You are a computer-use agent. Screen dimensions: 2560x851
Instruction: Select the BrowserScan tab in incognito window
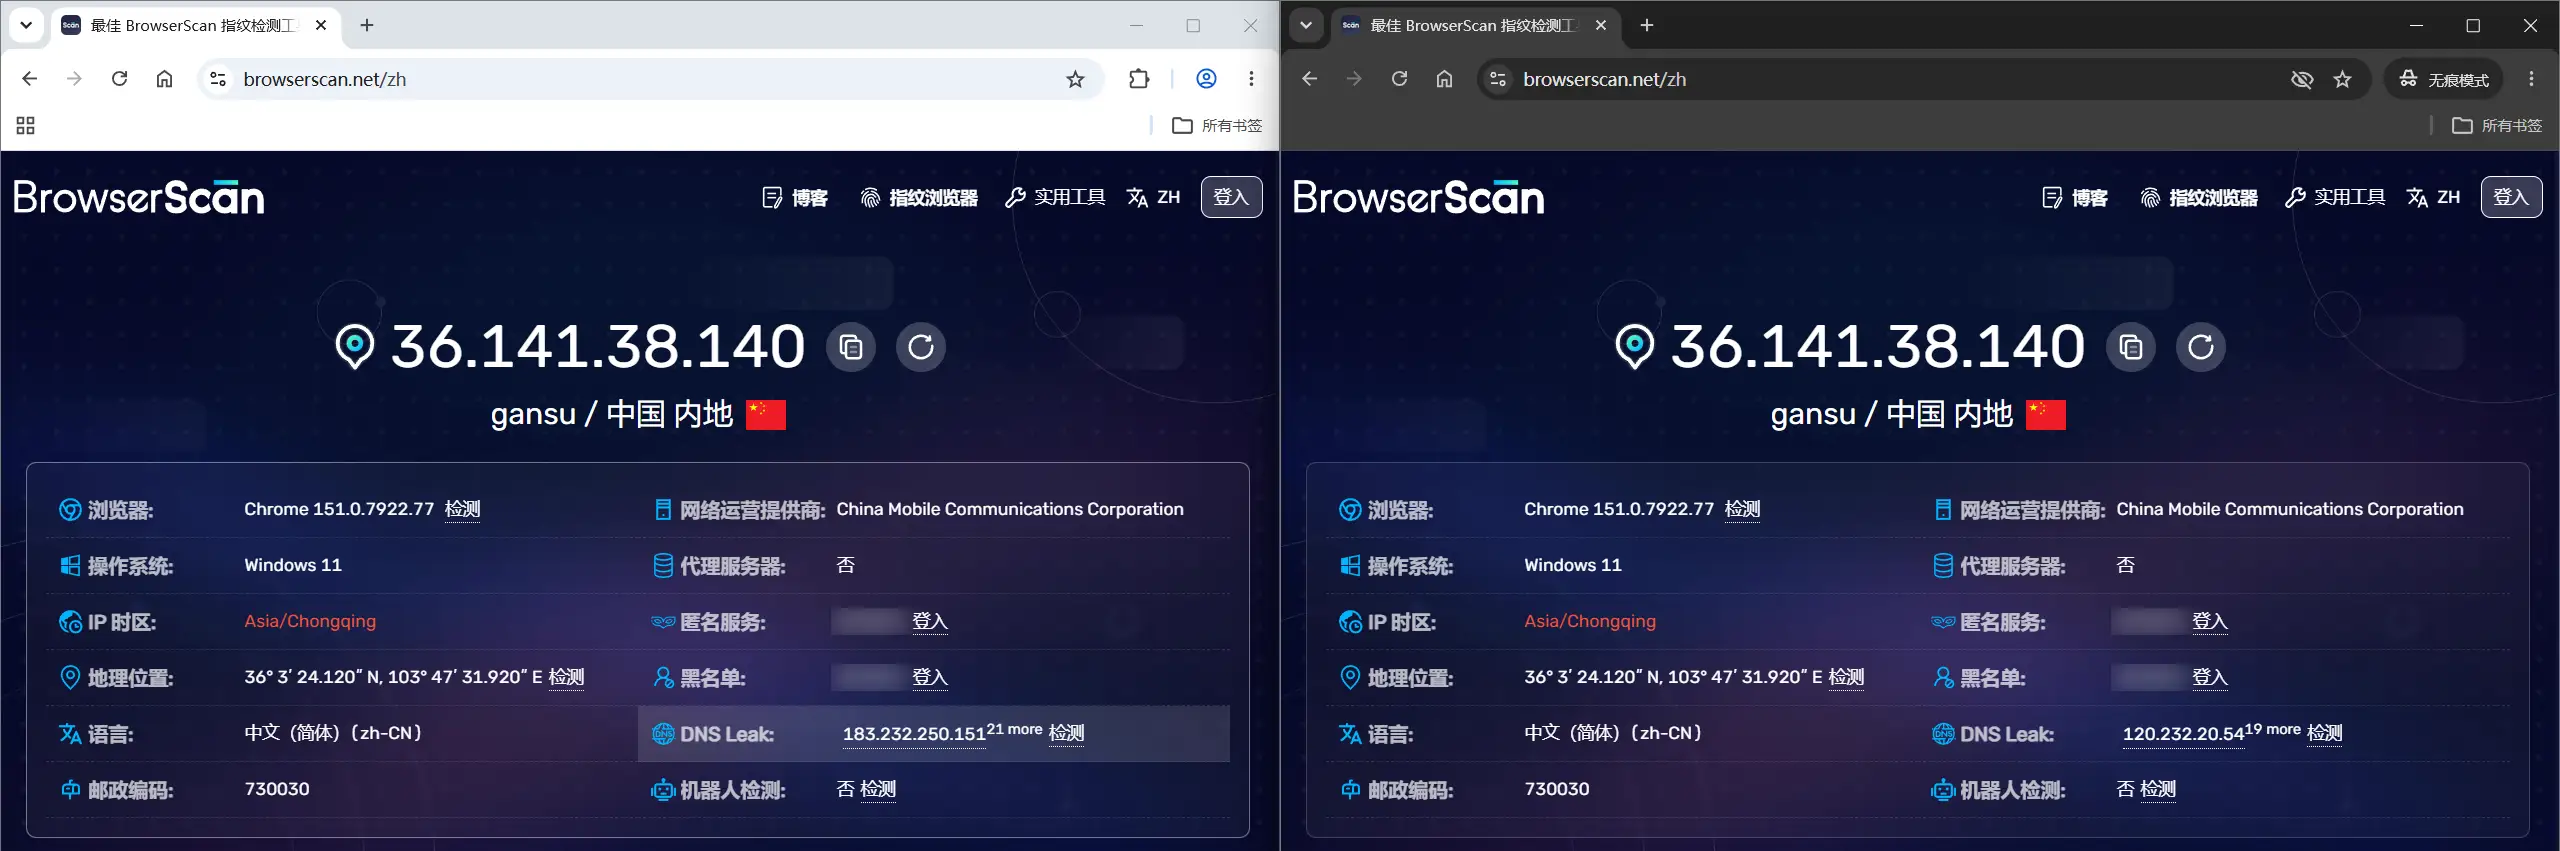[1474, 26]
